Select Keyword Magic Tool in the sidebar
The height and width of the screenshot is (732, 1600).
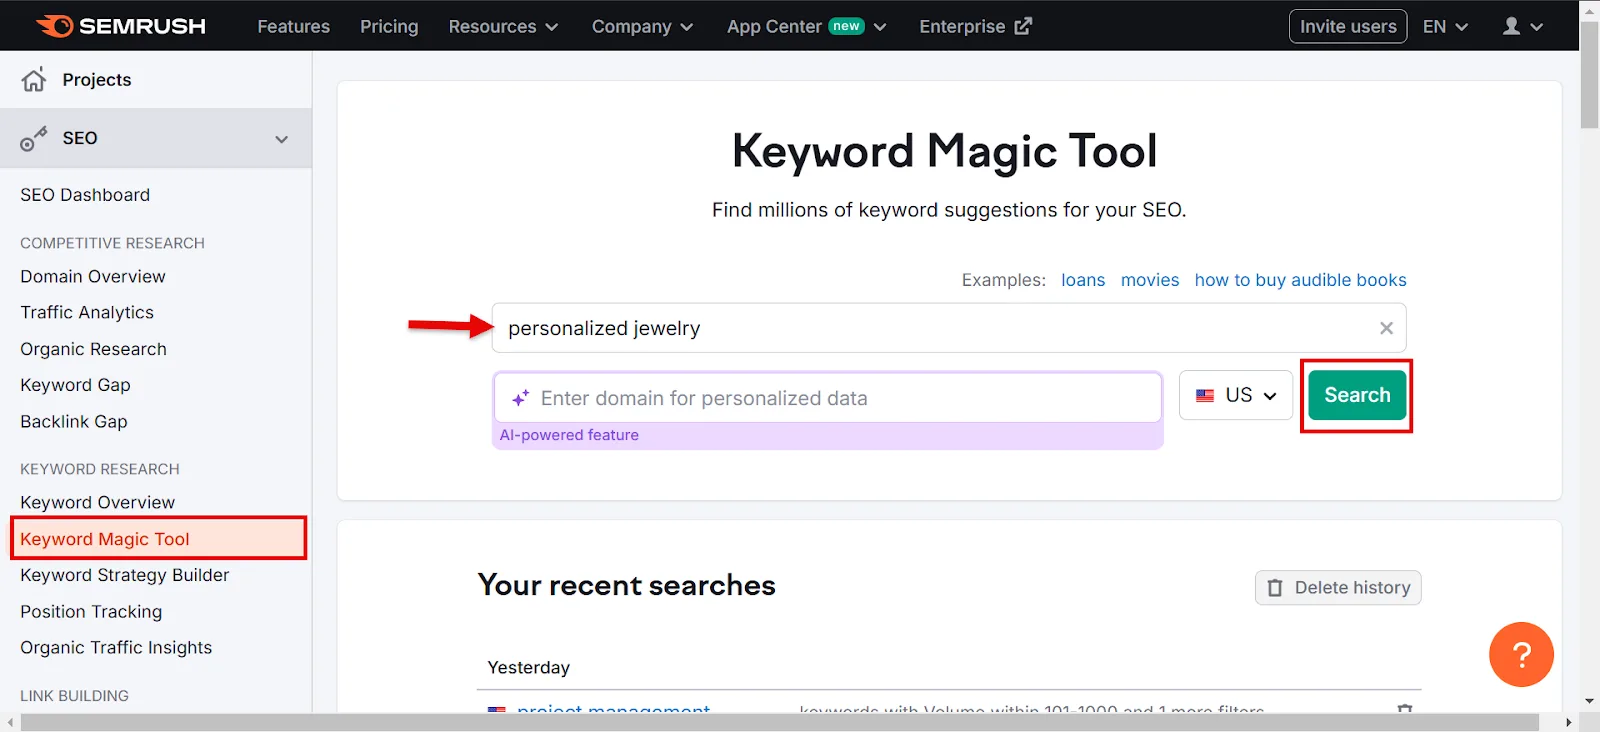pos(158,538)
